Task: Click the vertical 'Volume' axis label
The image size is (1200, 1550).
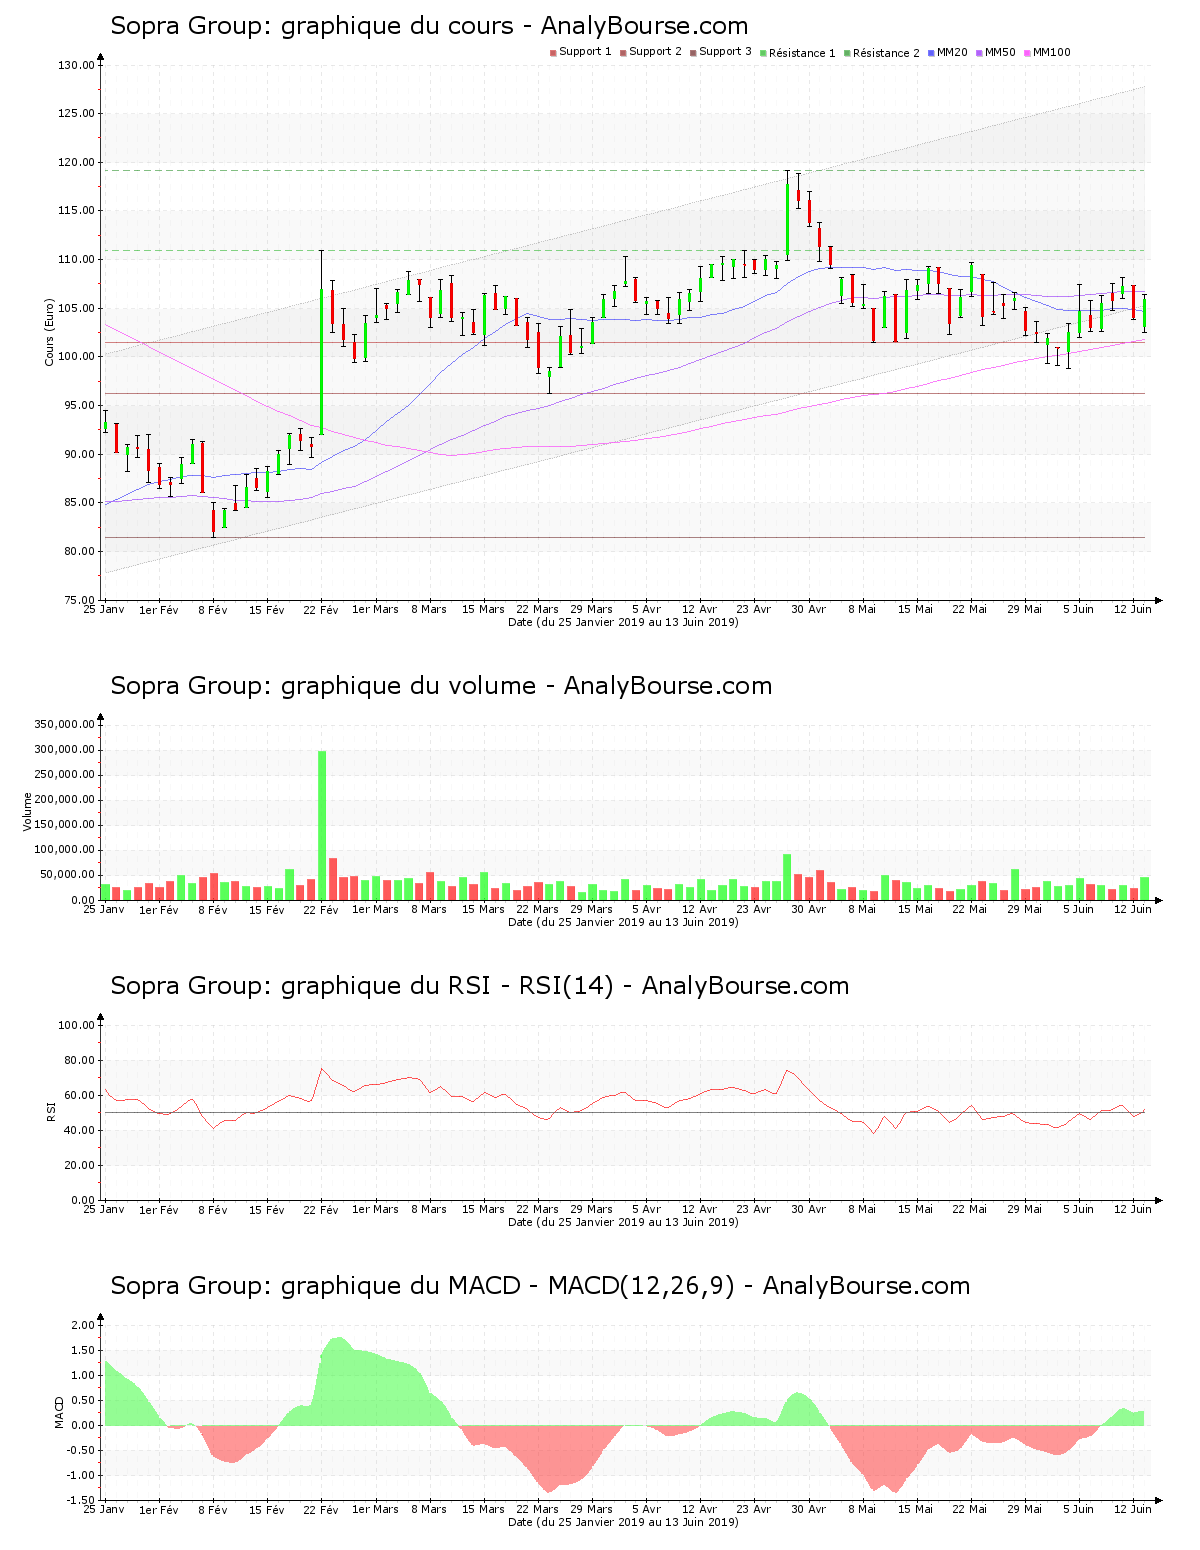Action: pyautogui.click(x=27, y=812)
